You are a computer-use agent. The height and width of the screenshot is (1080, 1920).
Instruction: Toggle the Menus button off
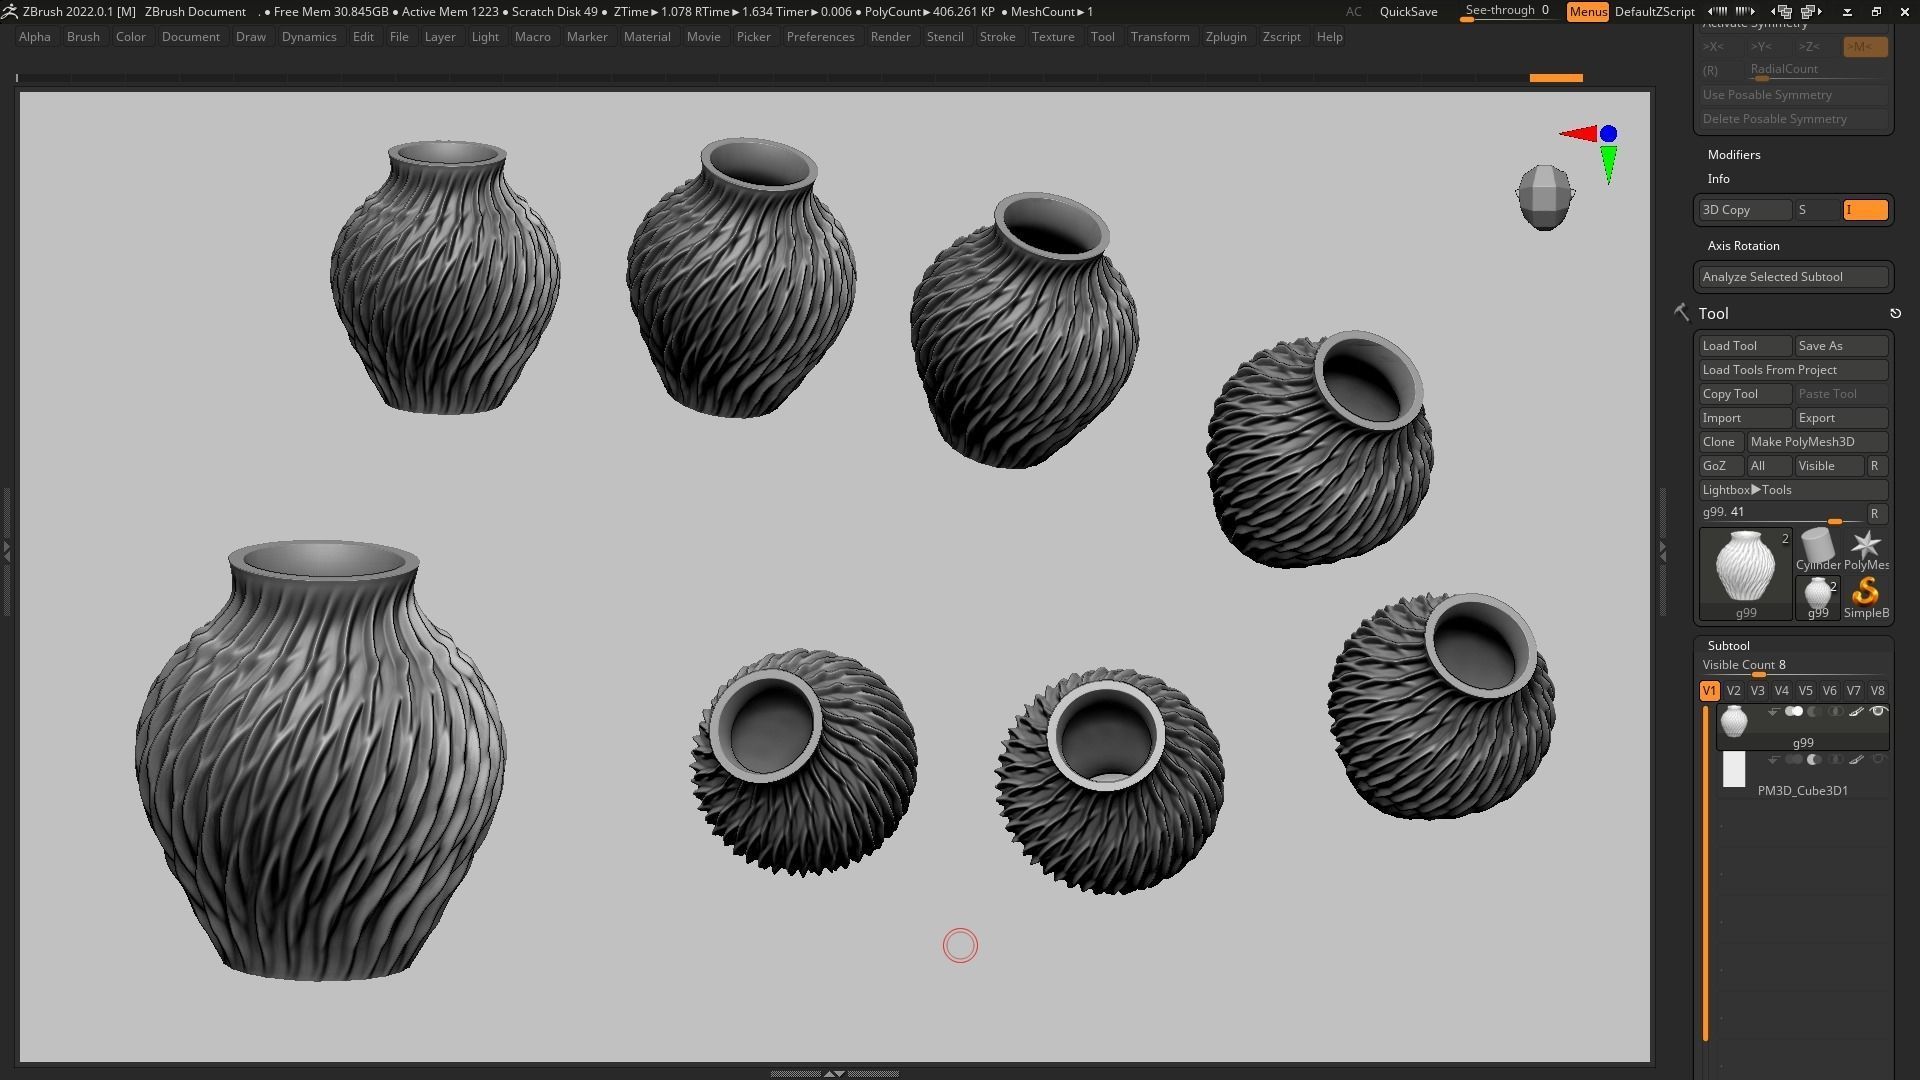[x=1587, y=12]
